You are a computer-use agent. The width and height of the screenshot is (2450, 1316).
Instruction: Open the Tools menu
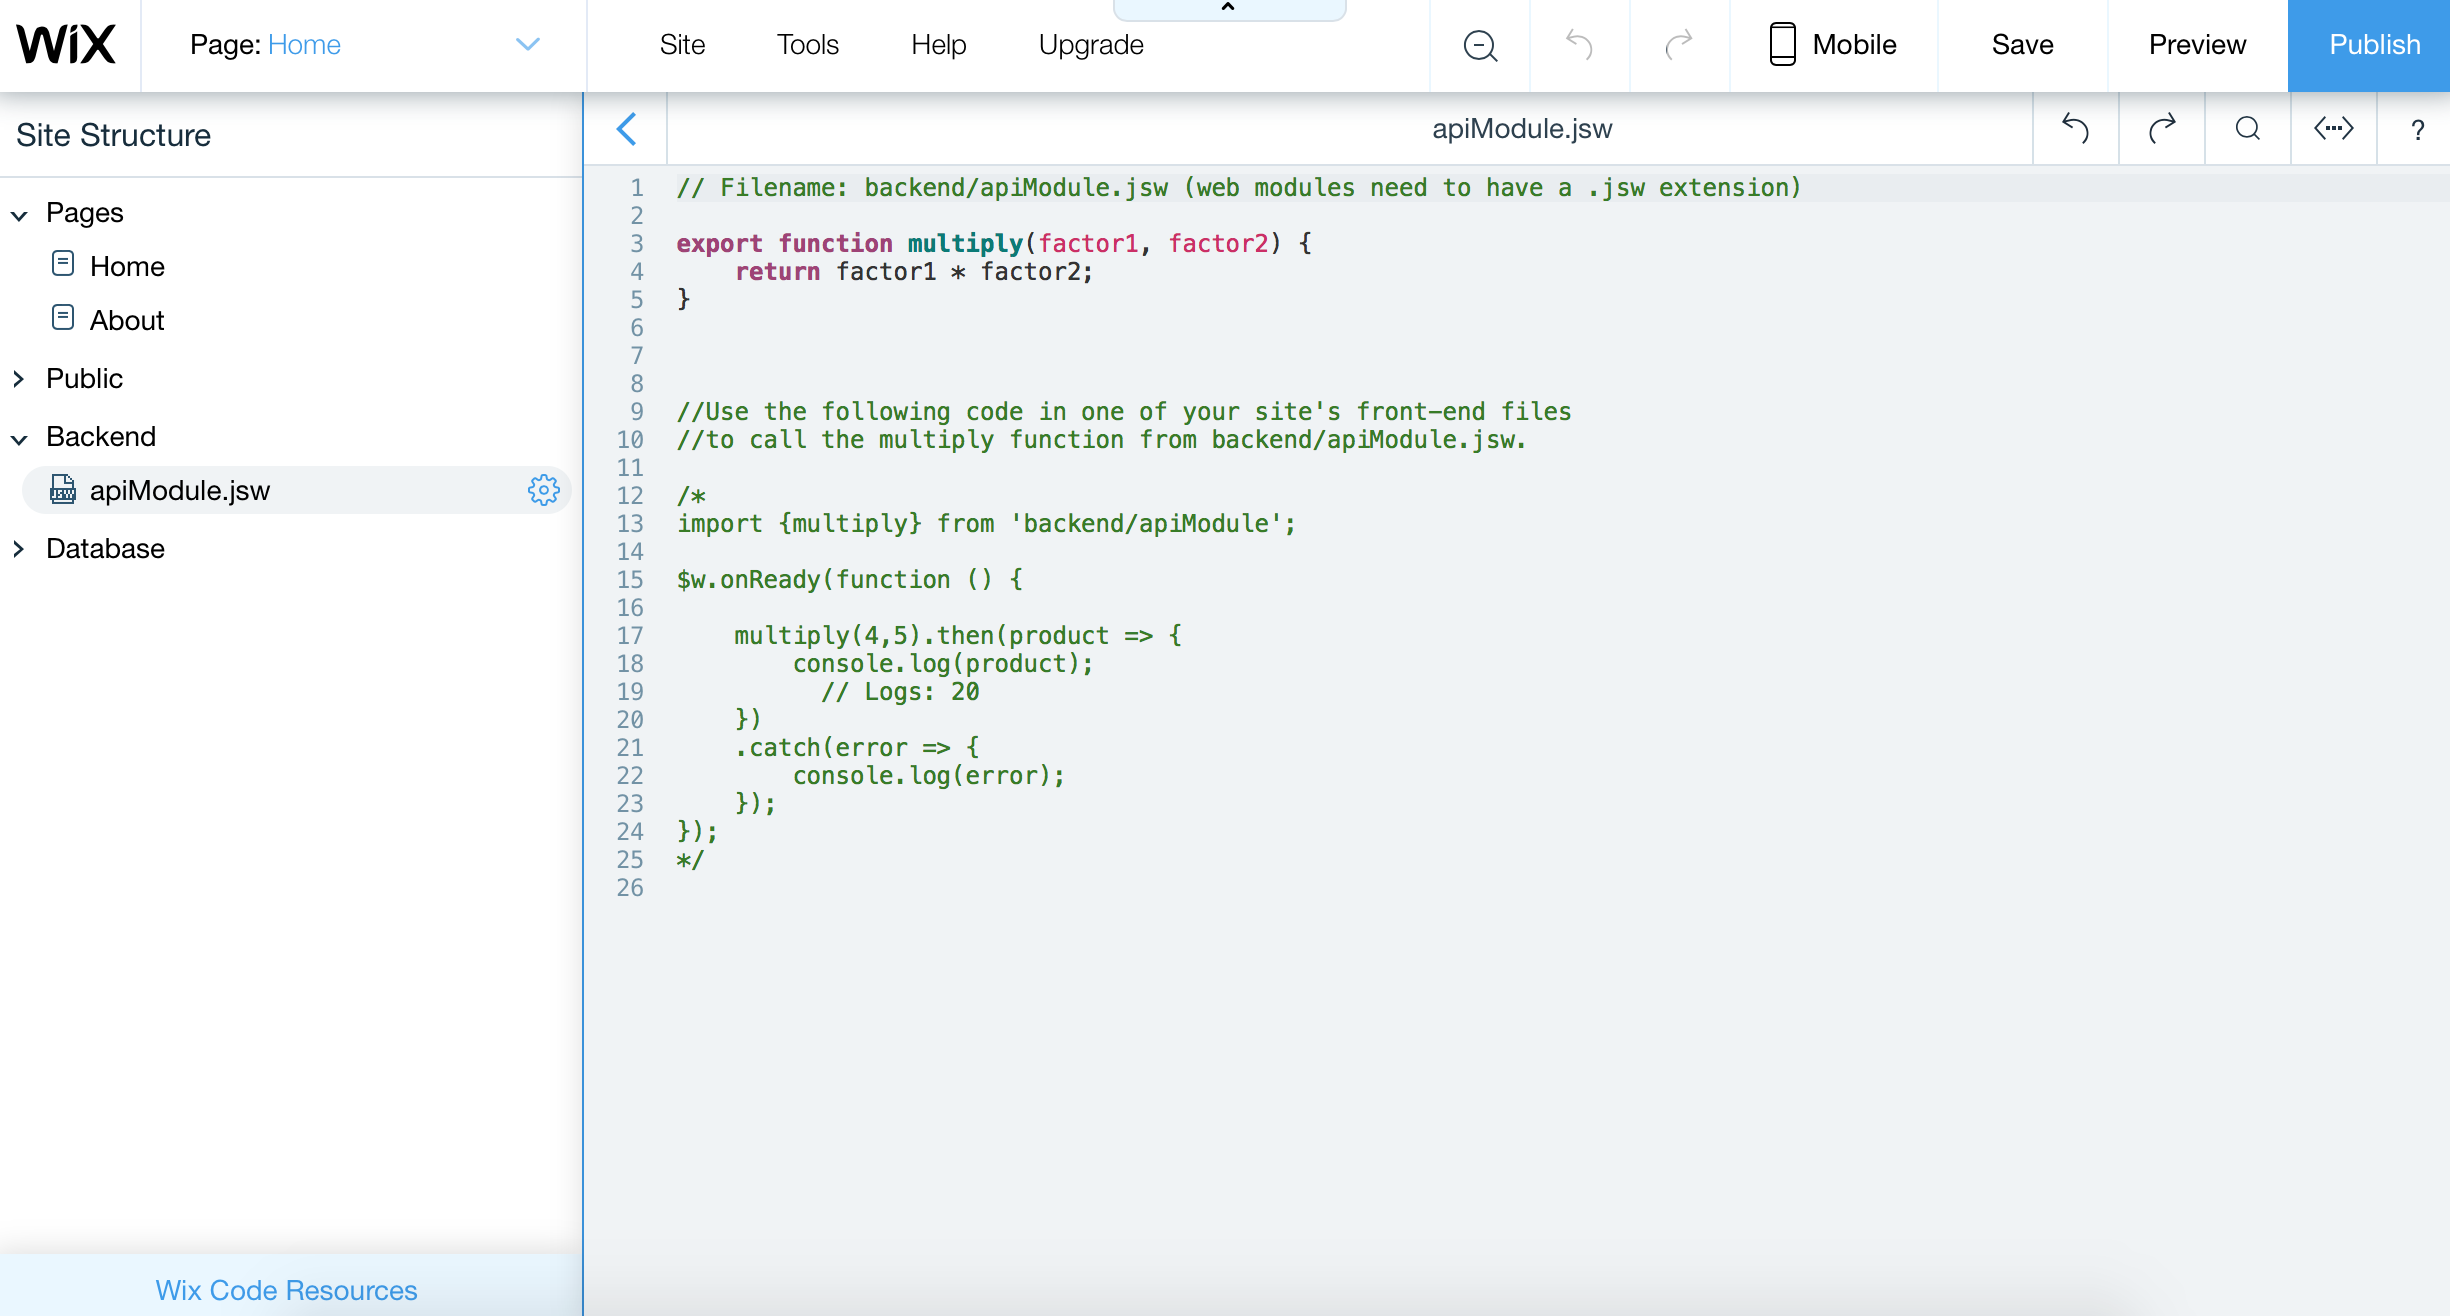(x=808, y=45)
